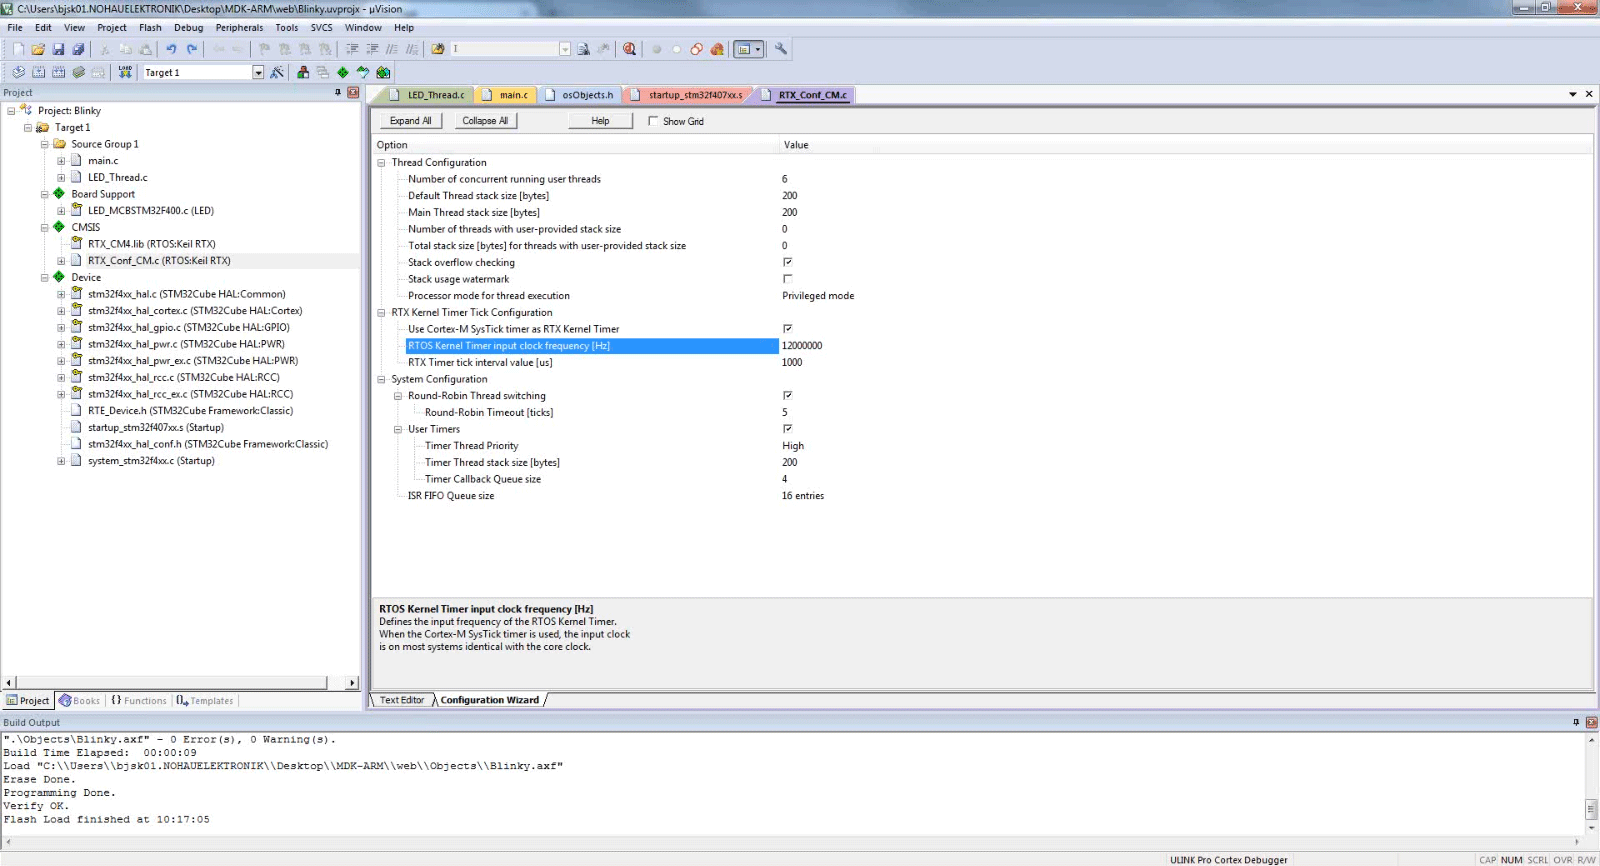Collapse the System Configuration section
This screenshot has height=866, width=1600.
point(381,380)
